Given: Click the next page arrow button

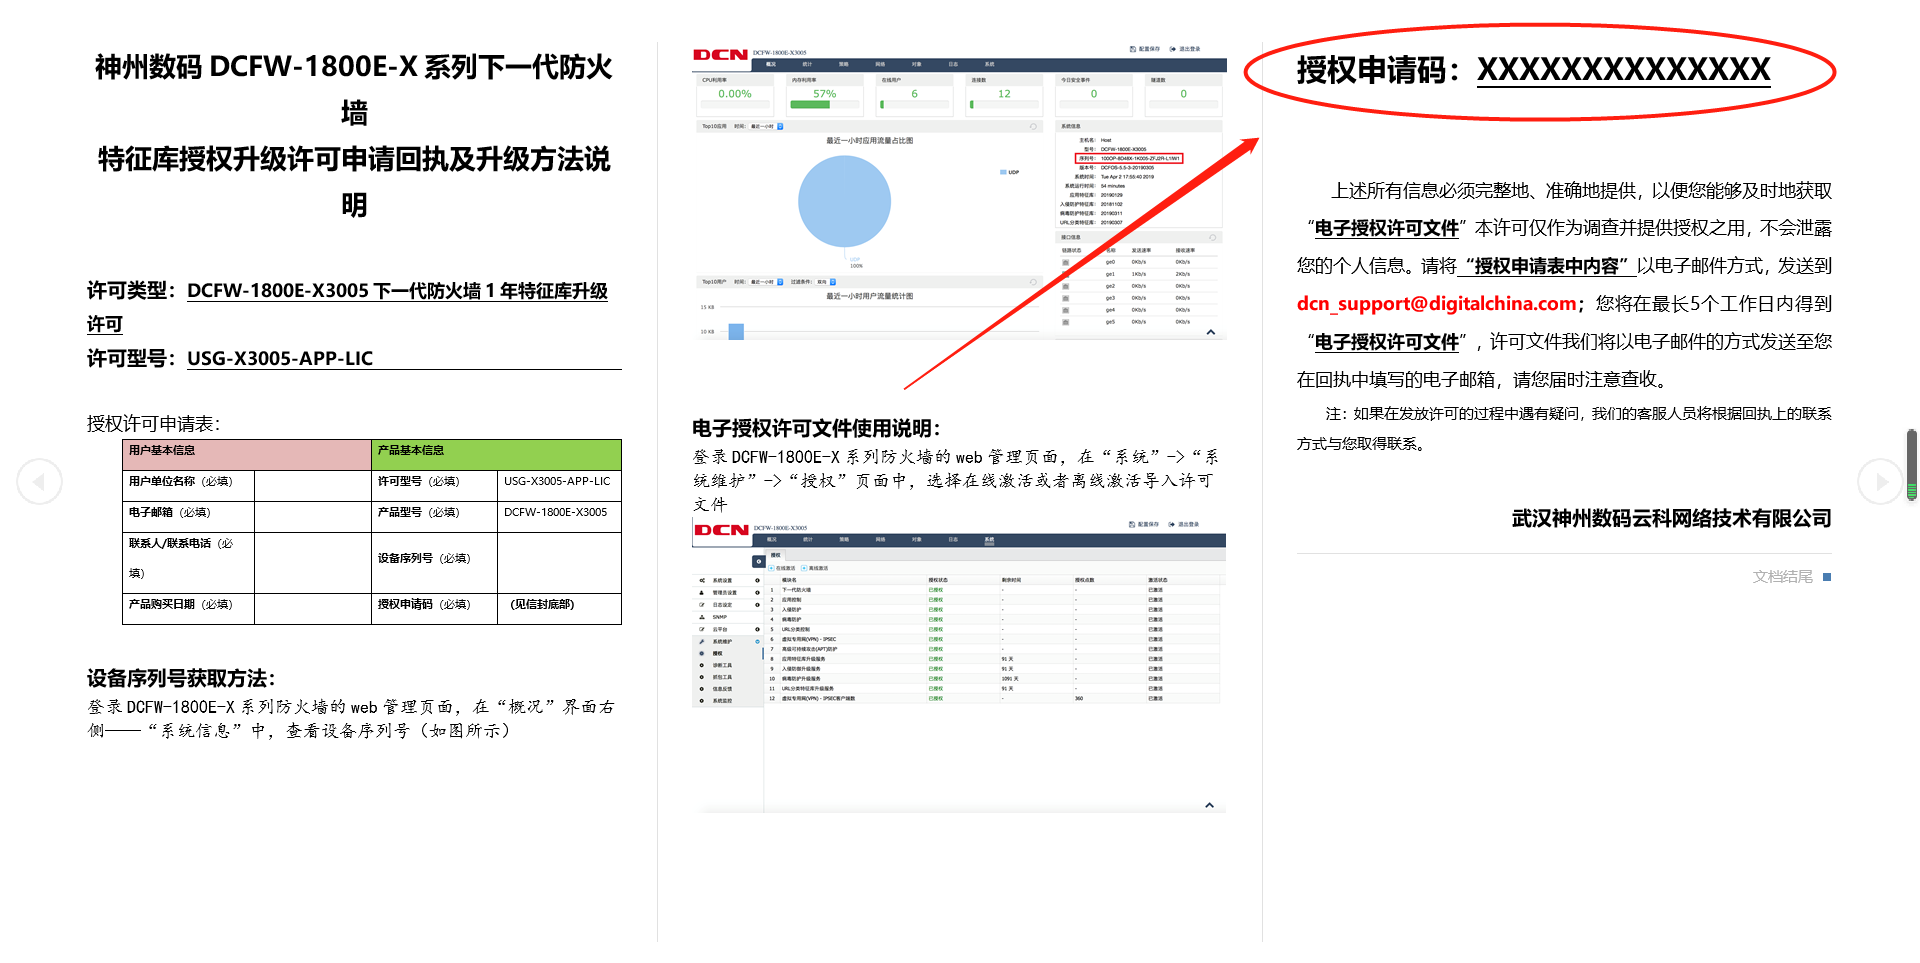Looking at the screenshot, I should tap(1880, 482).
